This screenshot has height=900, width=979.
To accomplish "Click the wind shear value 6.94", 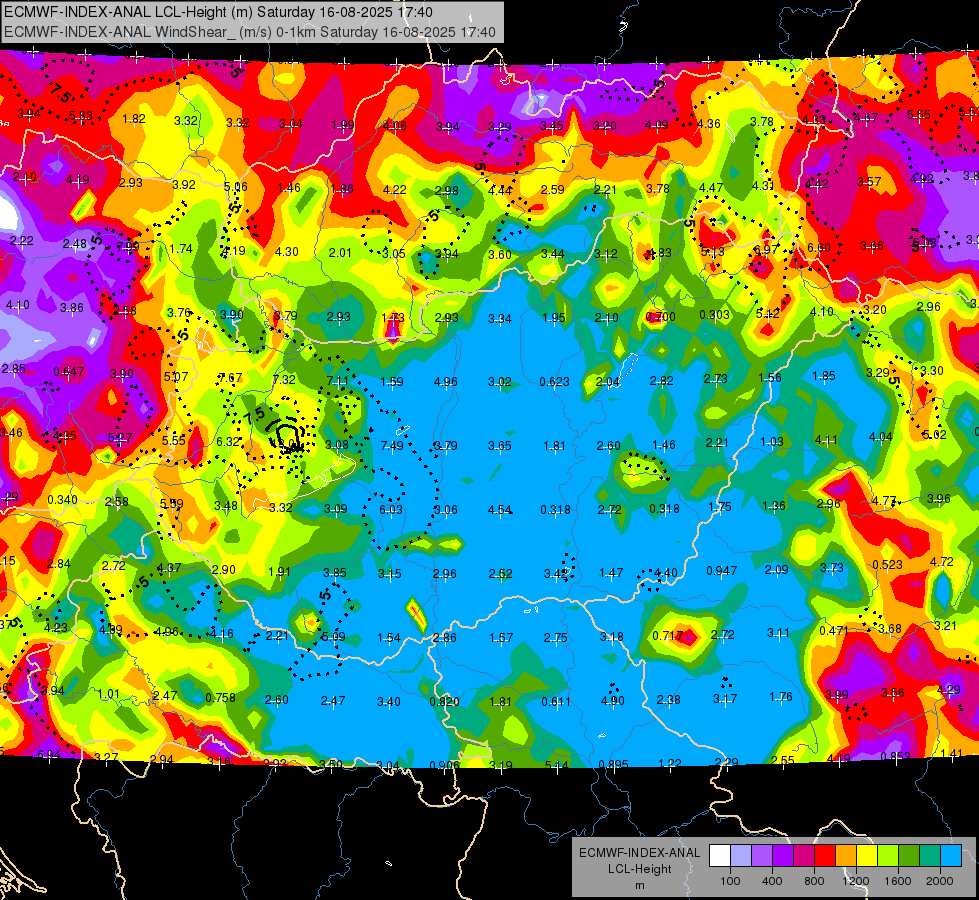I will point(49,754).
